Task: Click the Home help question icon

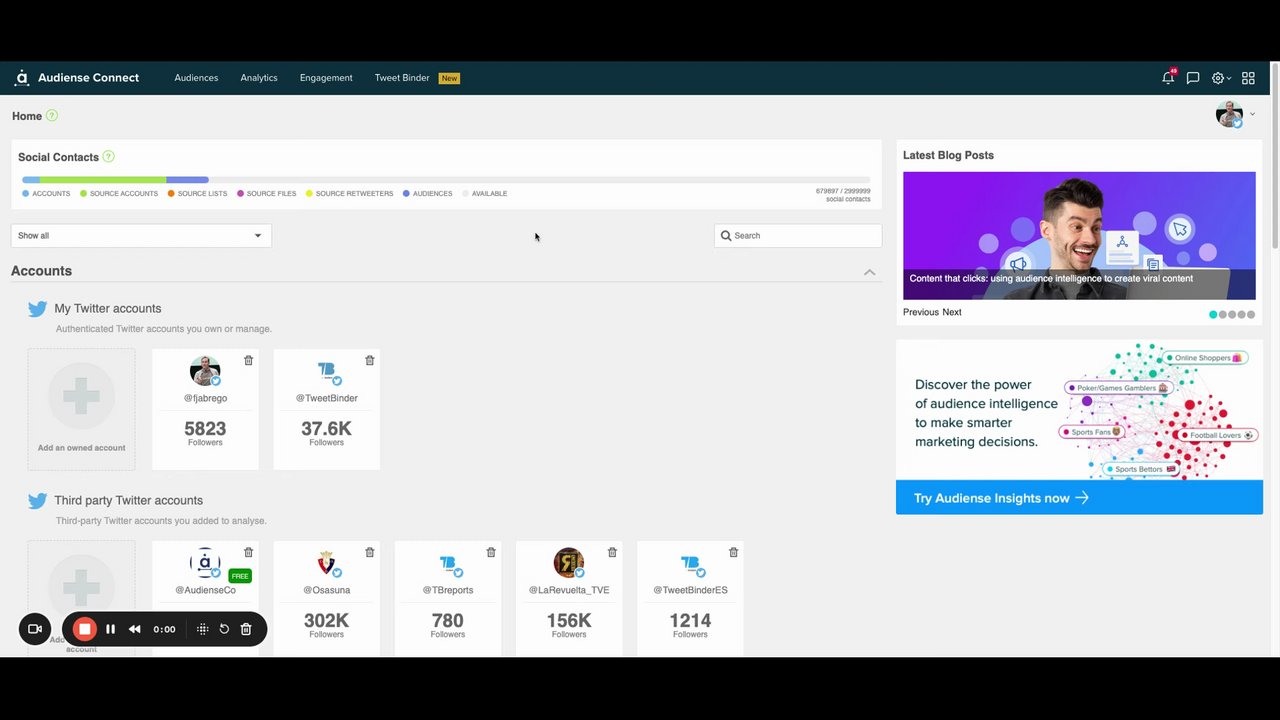Action: click(x=52, y=115)
